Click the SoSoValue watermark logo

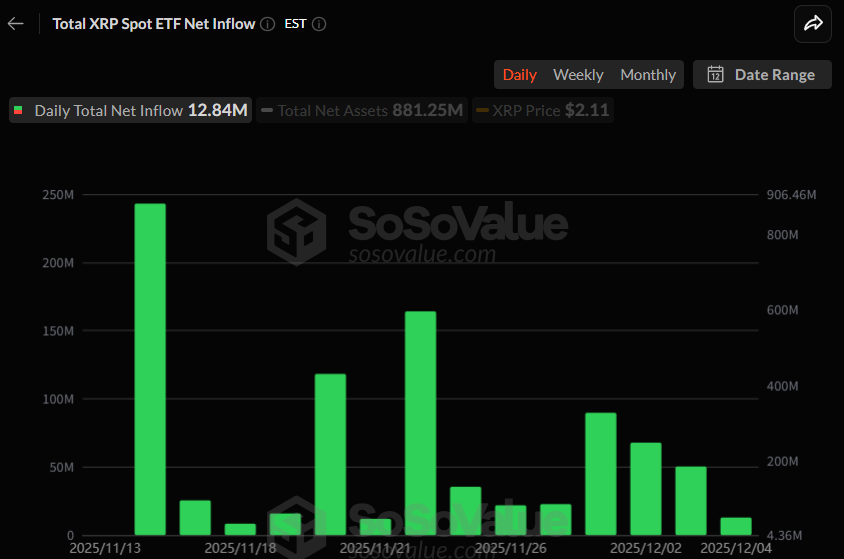coord(296,231)
